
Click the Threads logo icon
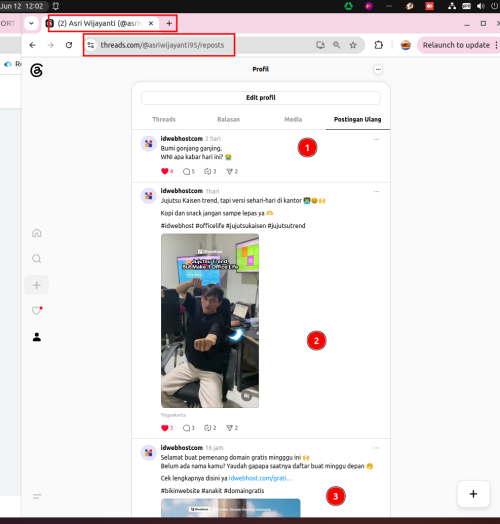(x=36, y=71)
